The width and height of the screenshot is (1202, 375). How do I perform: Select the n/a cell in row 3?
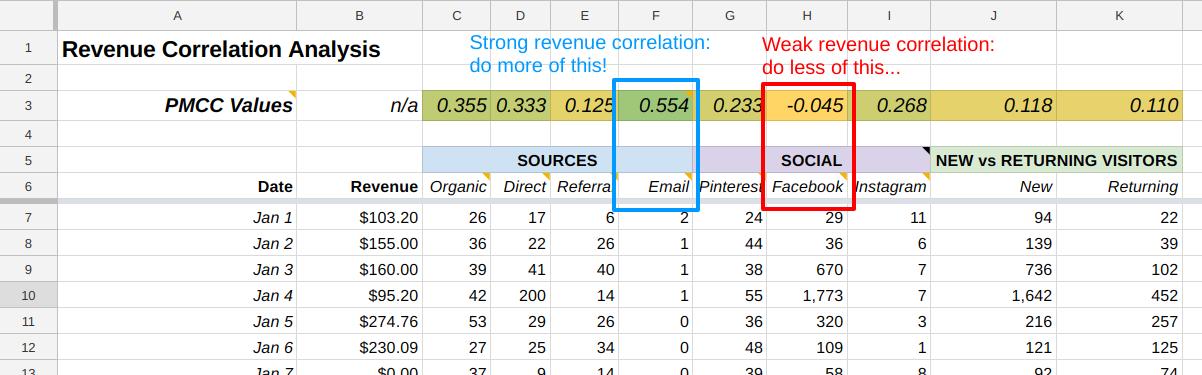click(360, 105)
